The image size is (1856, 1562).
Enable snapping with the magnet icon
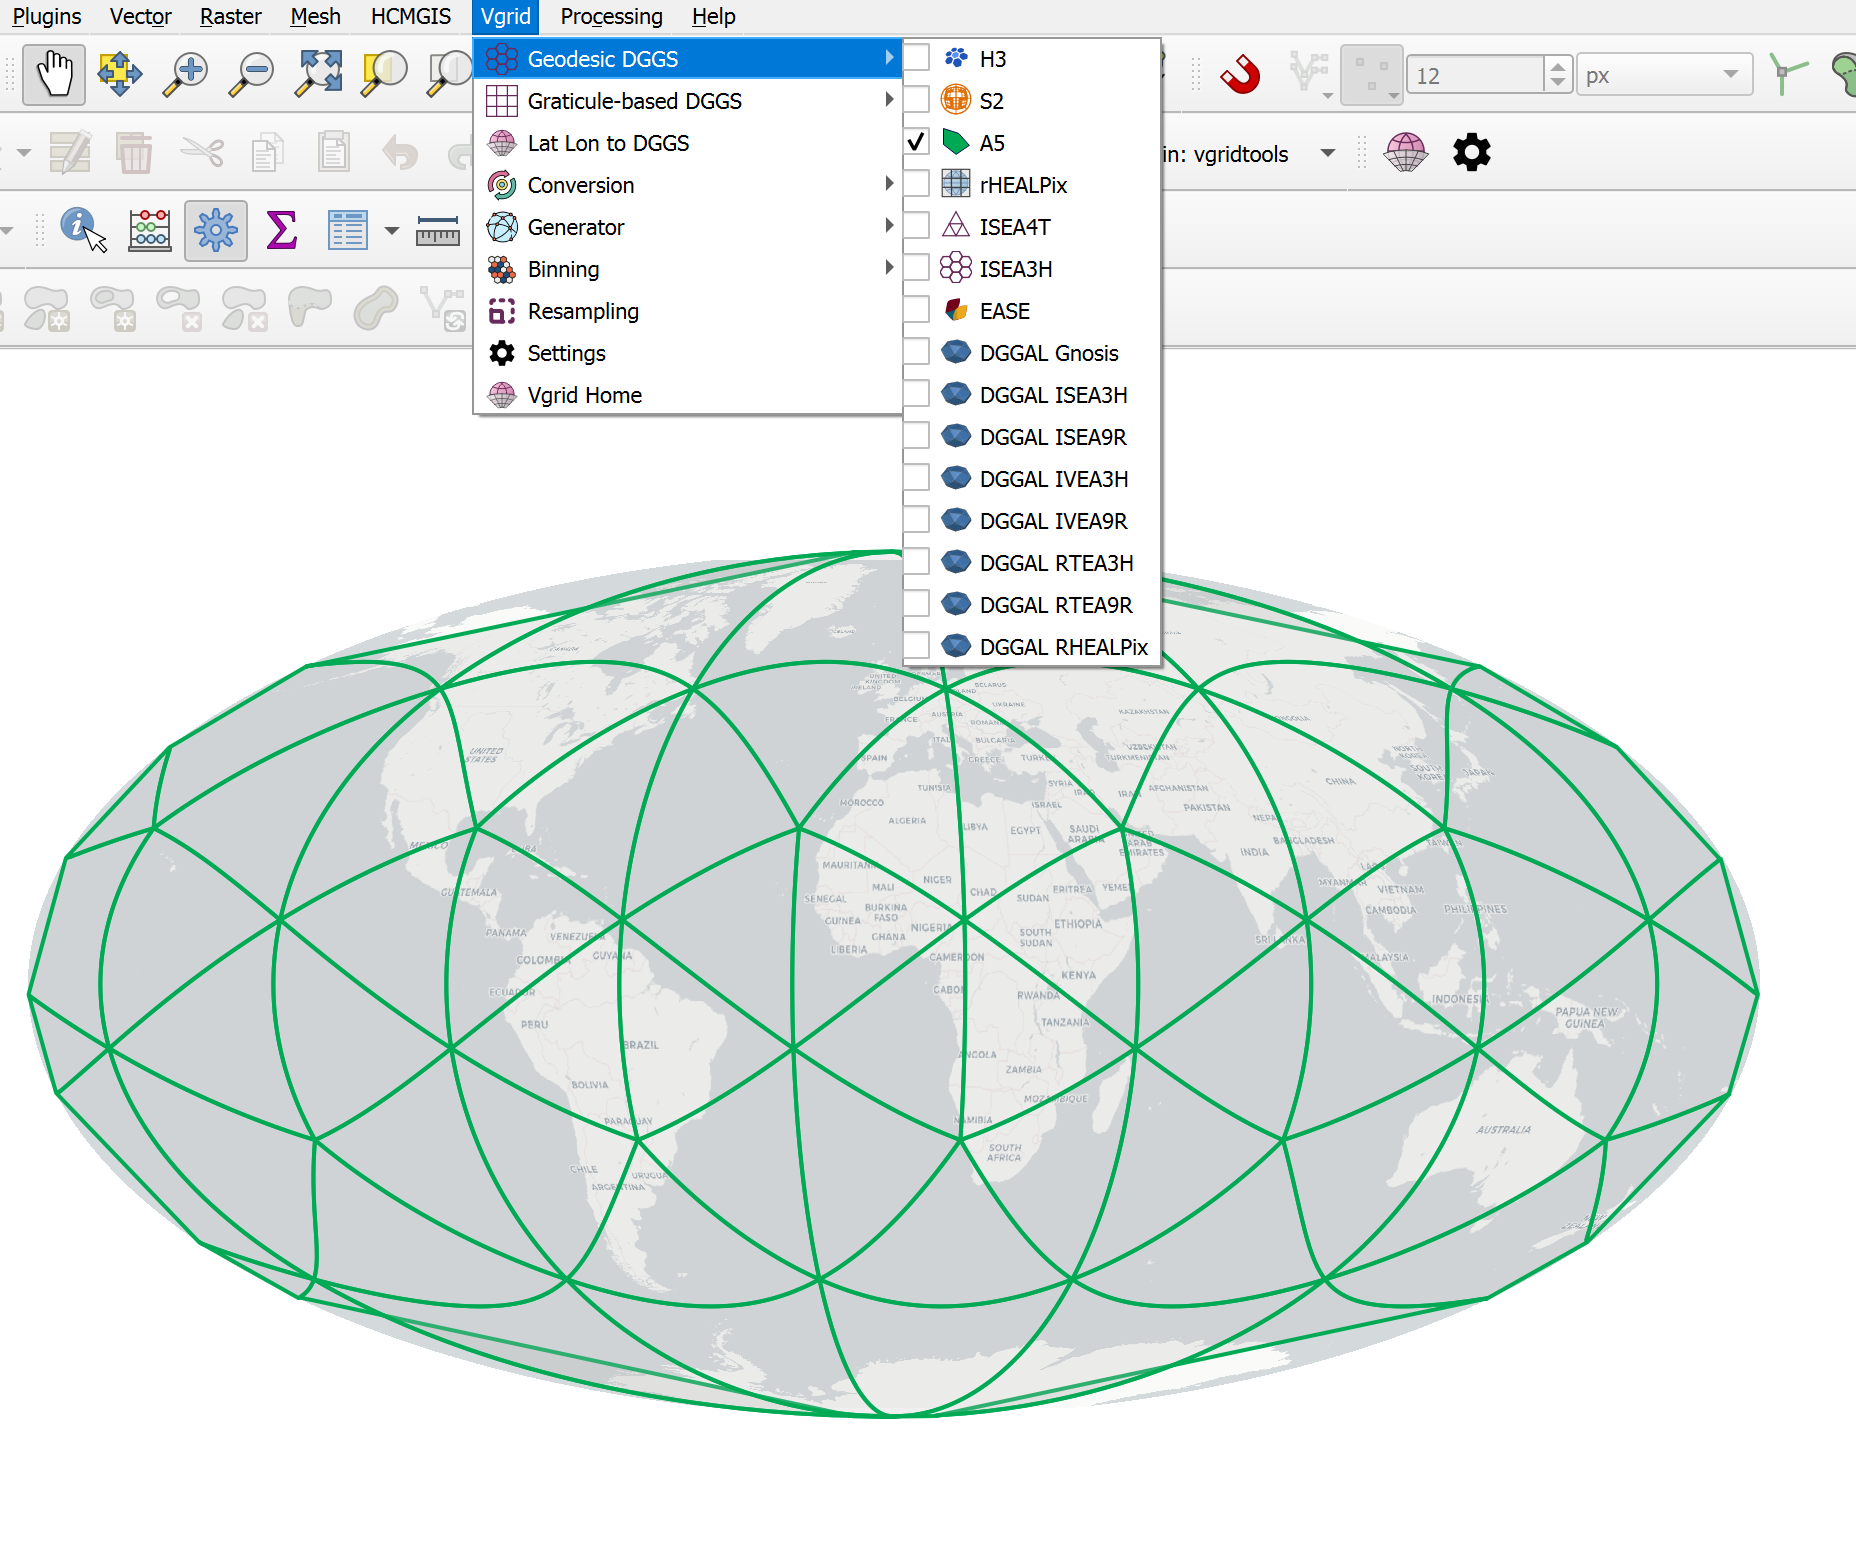[x=1240, y=74]
